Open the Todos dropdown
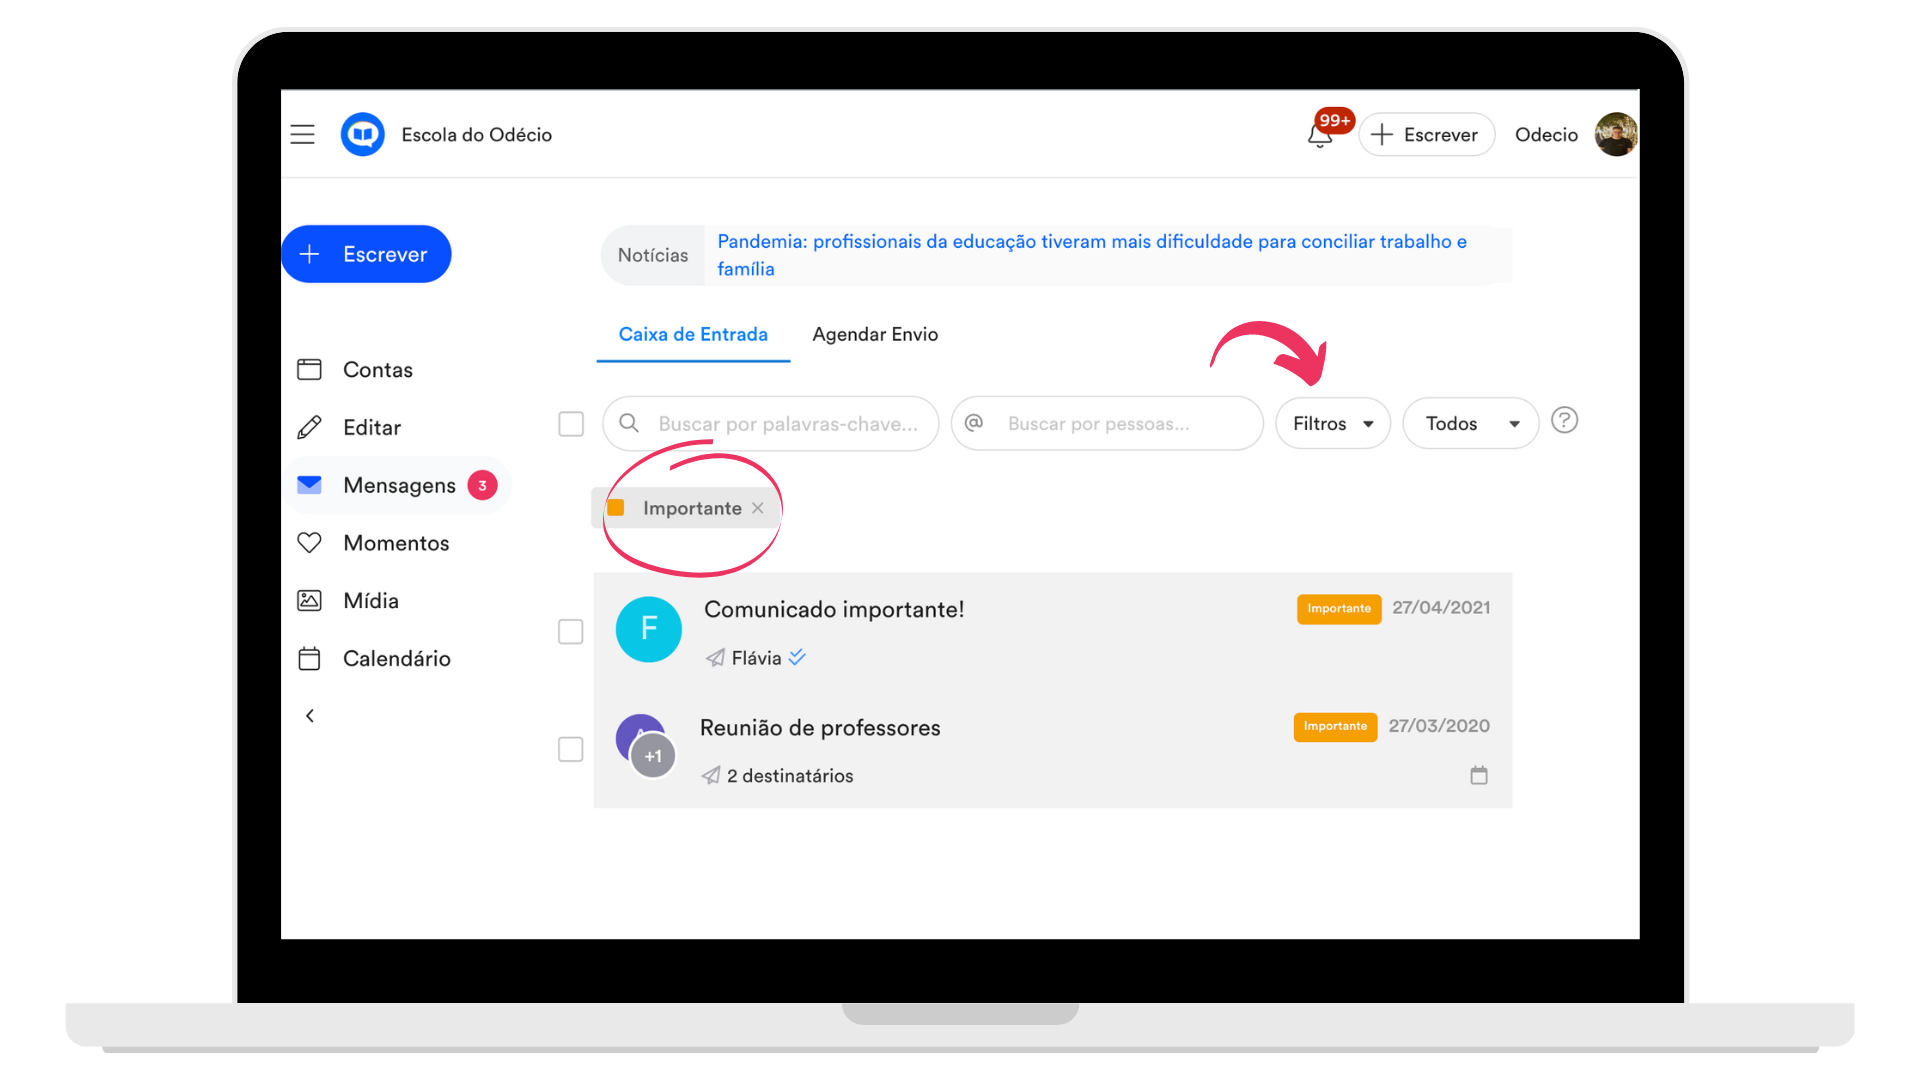 (1471, 424)
